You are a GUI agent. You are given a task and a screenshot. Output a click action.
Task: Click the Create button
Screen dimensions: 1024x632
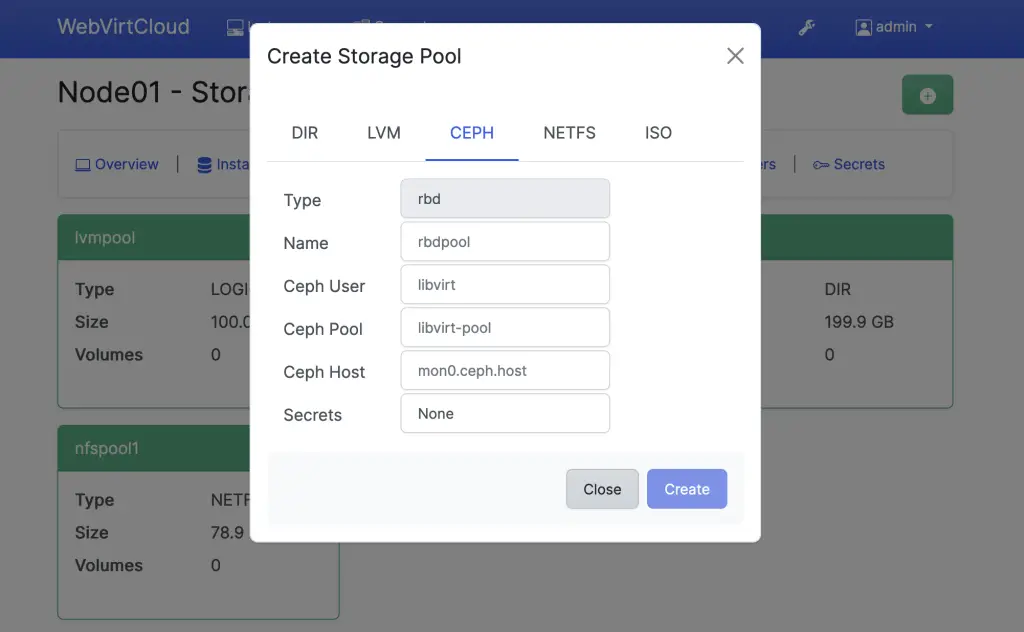click(687, 489)
